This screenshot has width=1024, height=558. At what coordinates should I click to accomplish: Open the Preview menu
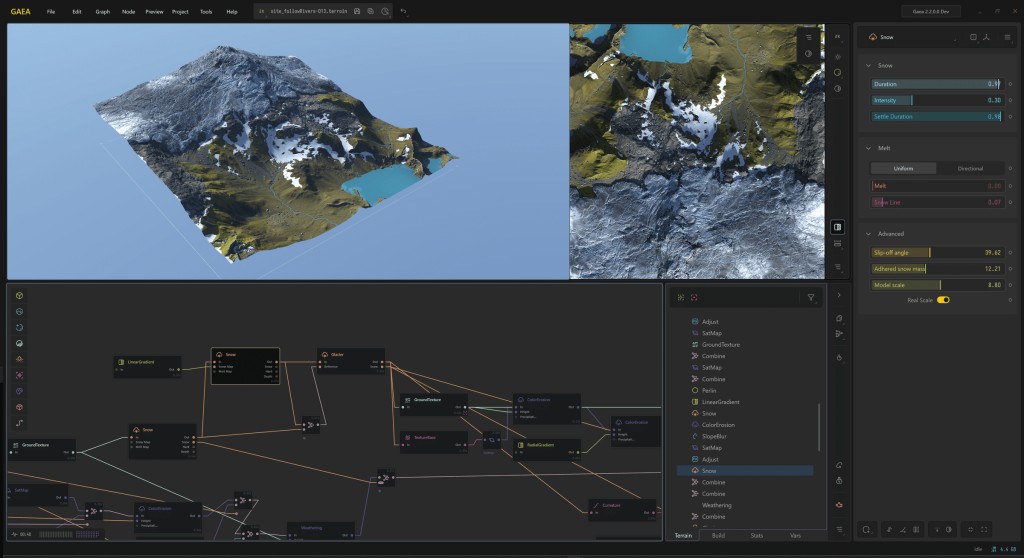pos(154,12)
